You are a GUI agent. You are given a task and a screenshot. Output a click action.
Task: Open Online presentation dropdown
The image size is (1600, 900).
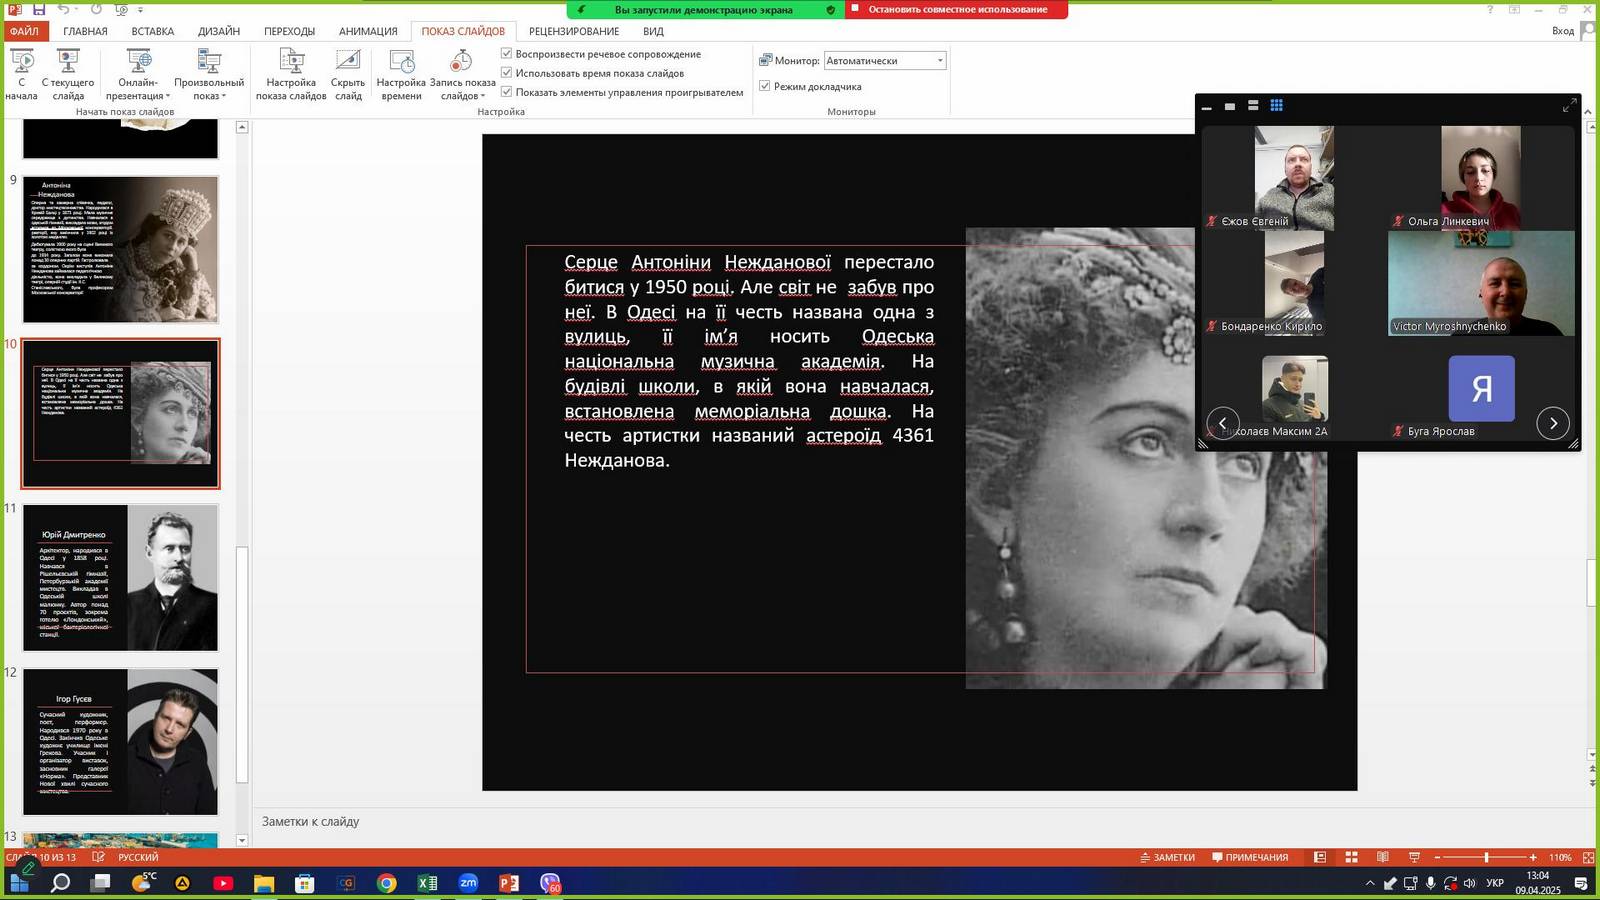(x=139, y=75)
